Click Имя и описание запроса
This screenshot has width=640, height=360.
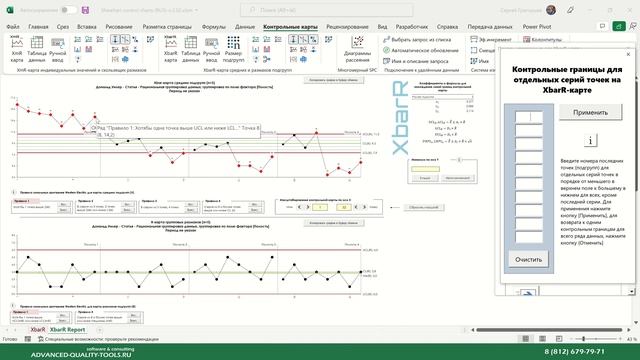pos(416,61)
